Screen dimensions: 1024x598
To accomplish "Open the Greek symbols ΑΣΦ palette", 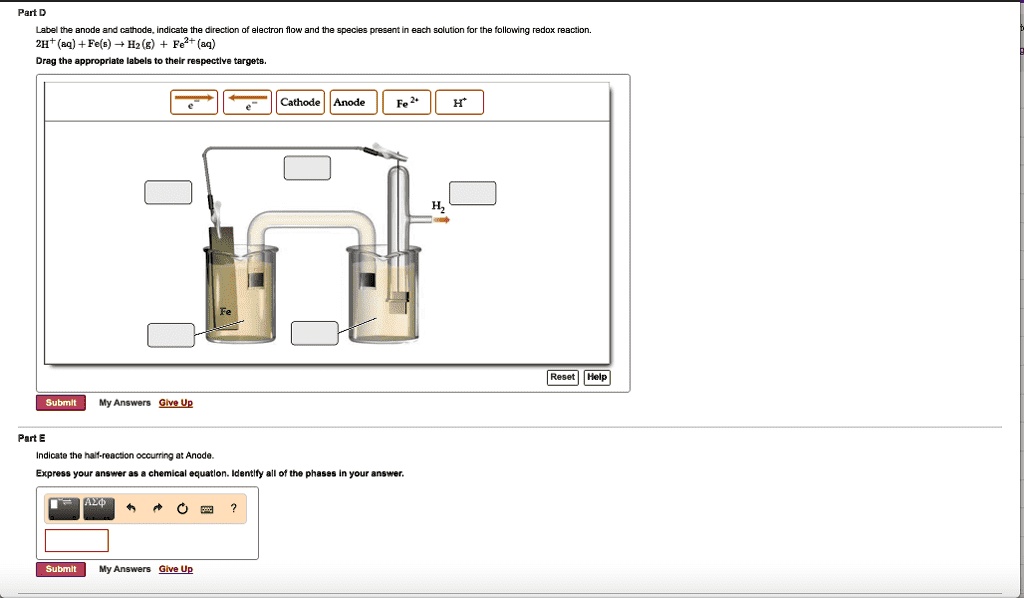I will tap(96, 507).
